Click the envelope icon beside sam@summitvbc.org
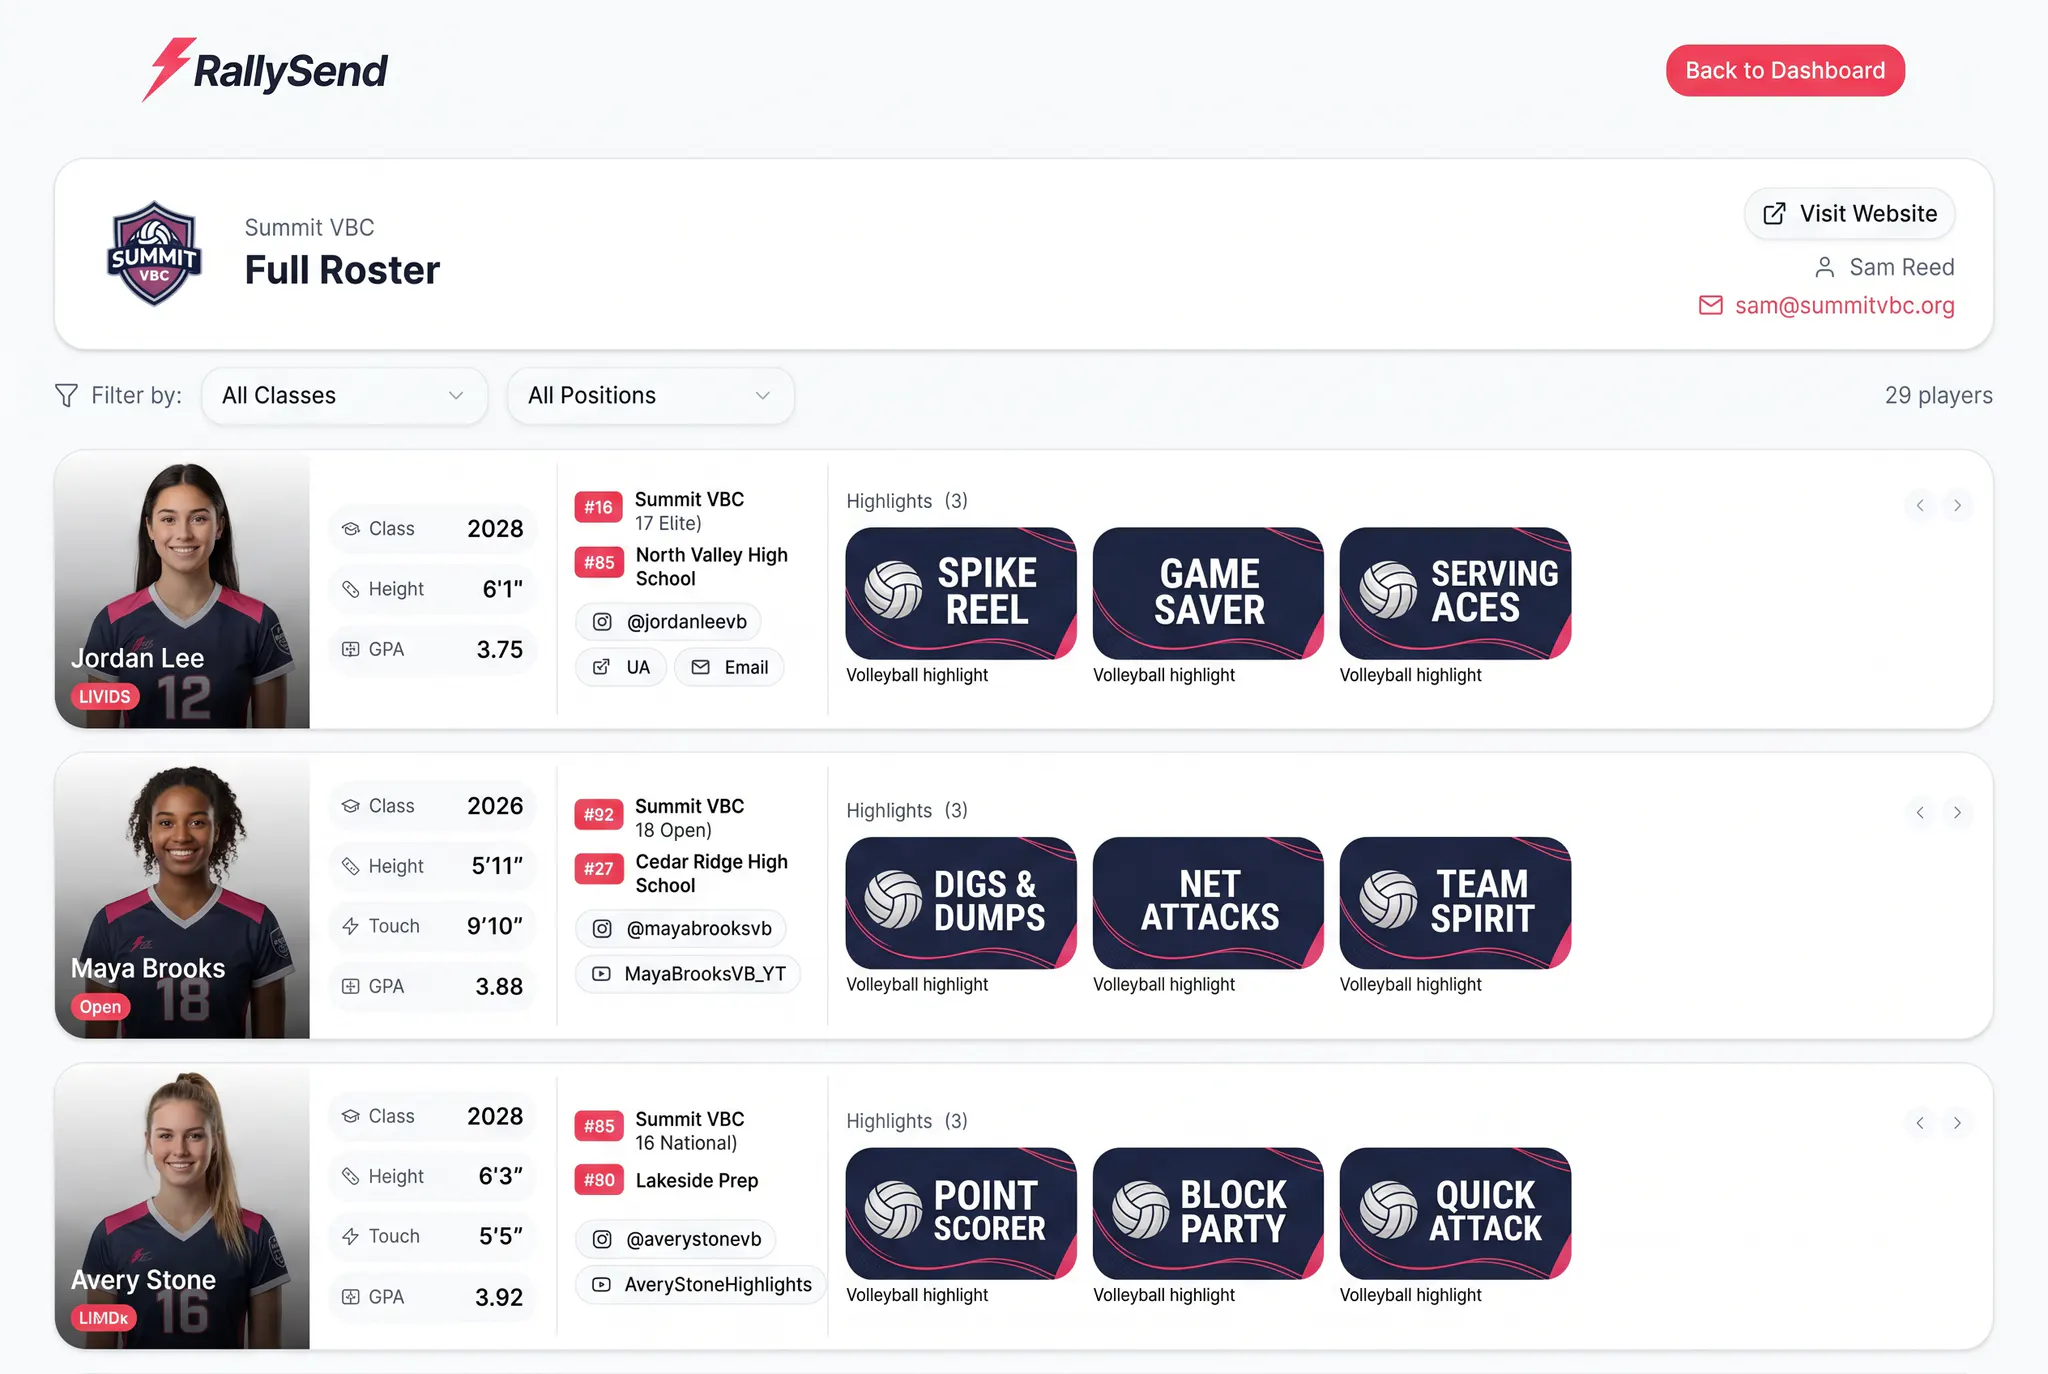 point(1711,305)
